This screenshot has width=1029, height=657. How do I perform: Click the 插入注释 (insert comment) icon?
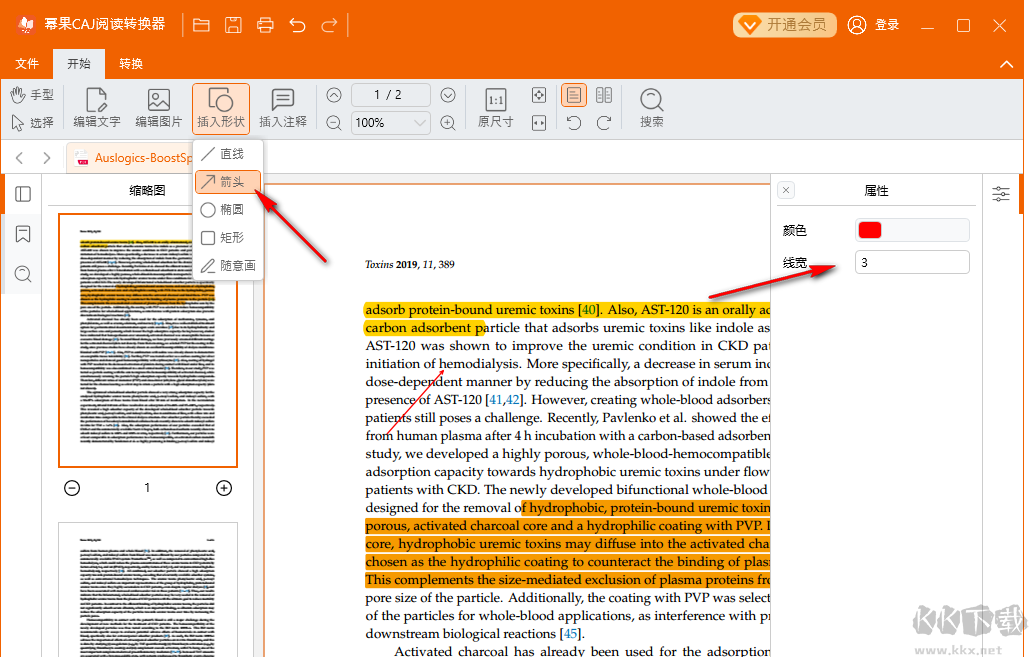coord(283,108)
